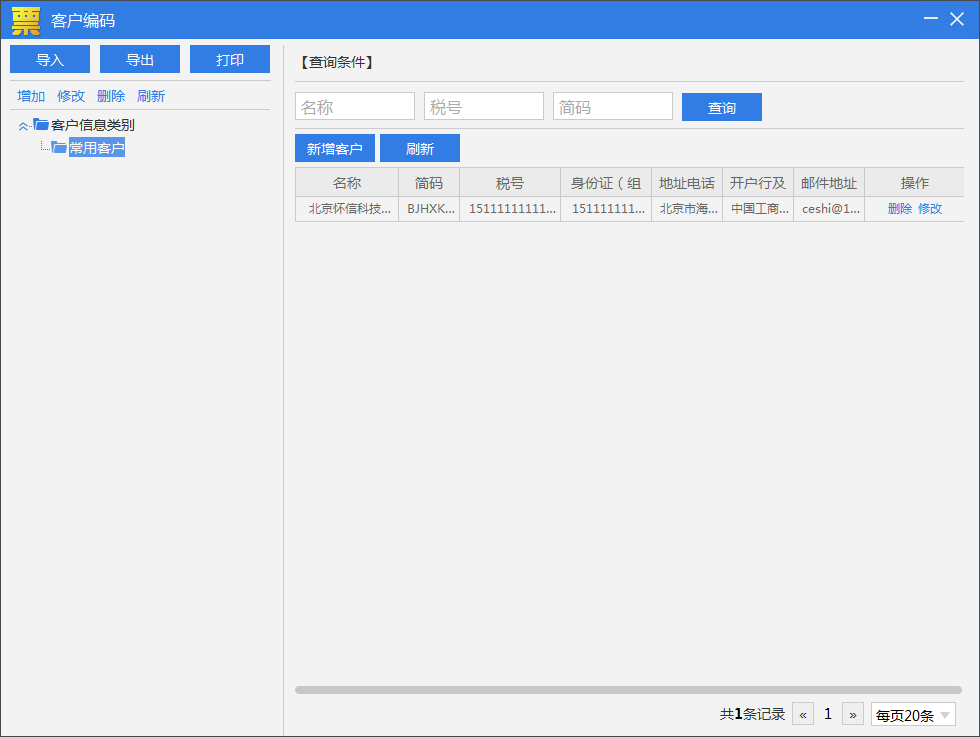Screen dimensions: 980x737
Task: Open the 每页20条 page size dropdown
Action: click(913, 714)
